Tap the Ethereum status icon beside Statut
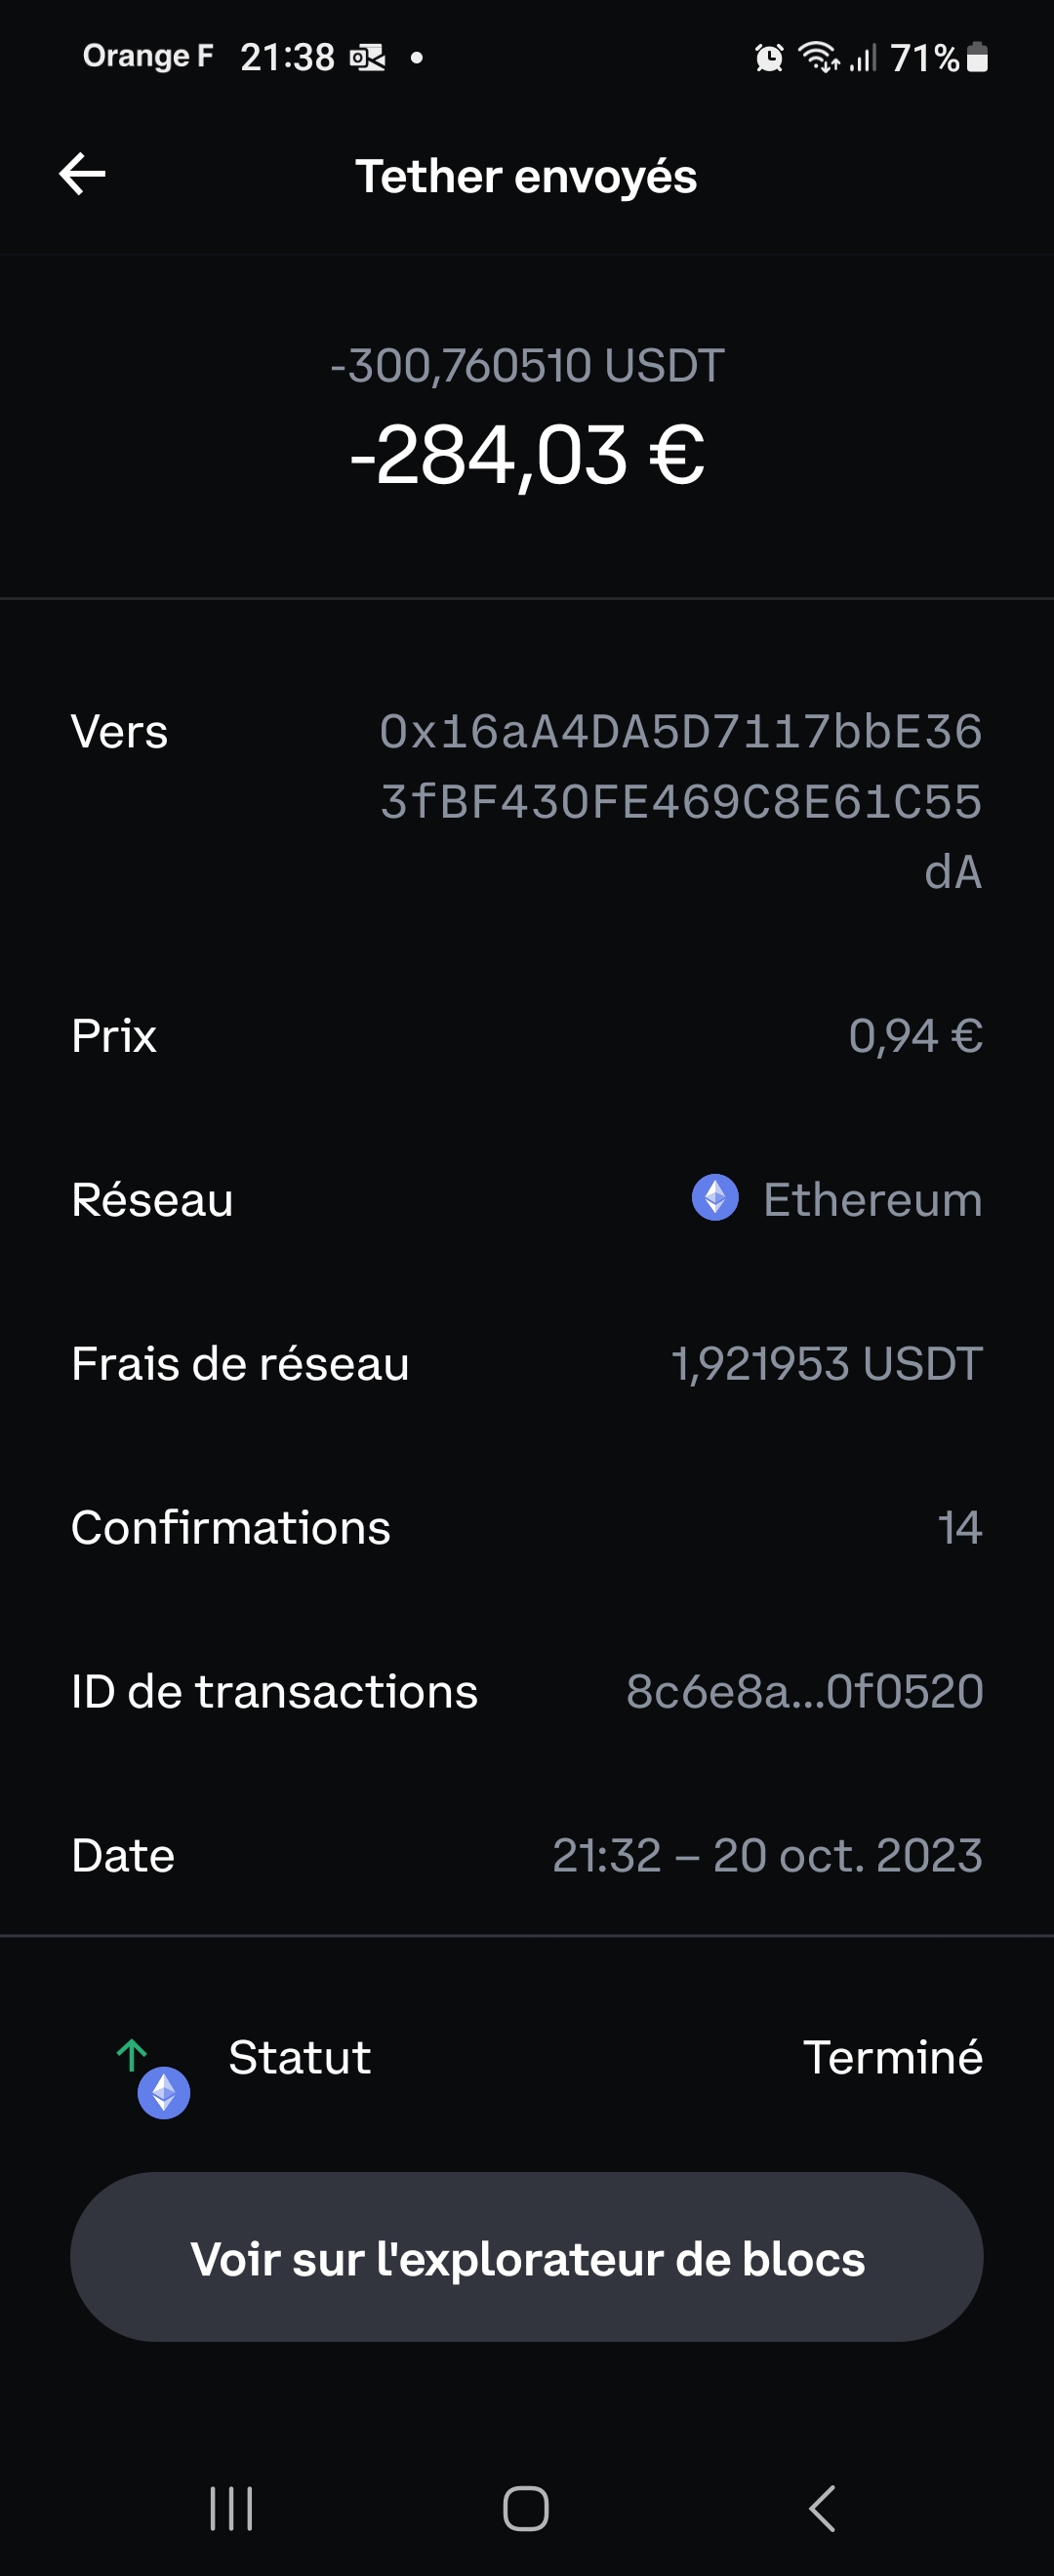The height and width of the screenshot is (2576, 1054). (163, 2091)
